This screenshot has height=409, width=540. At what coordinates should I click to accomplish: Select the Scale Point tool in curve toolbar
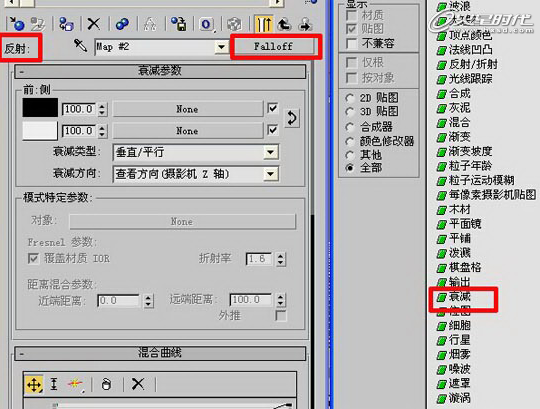click(x=54, y=384)
